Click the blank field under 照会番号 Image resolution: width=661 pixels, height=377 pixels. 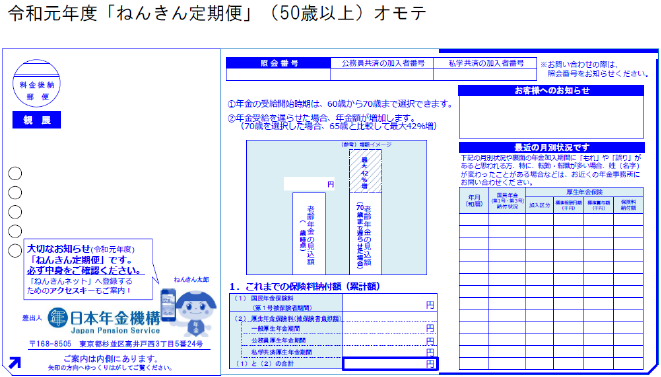pos(279,74)
